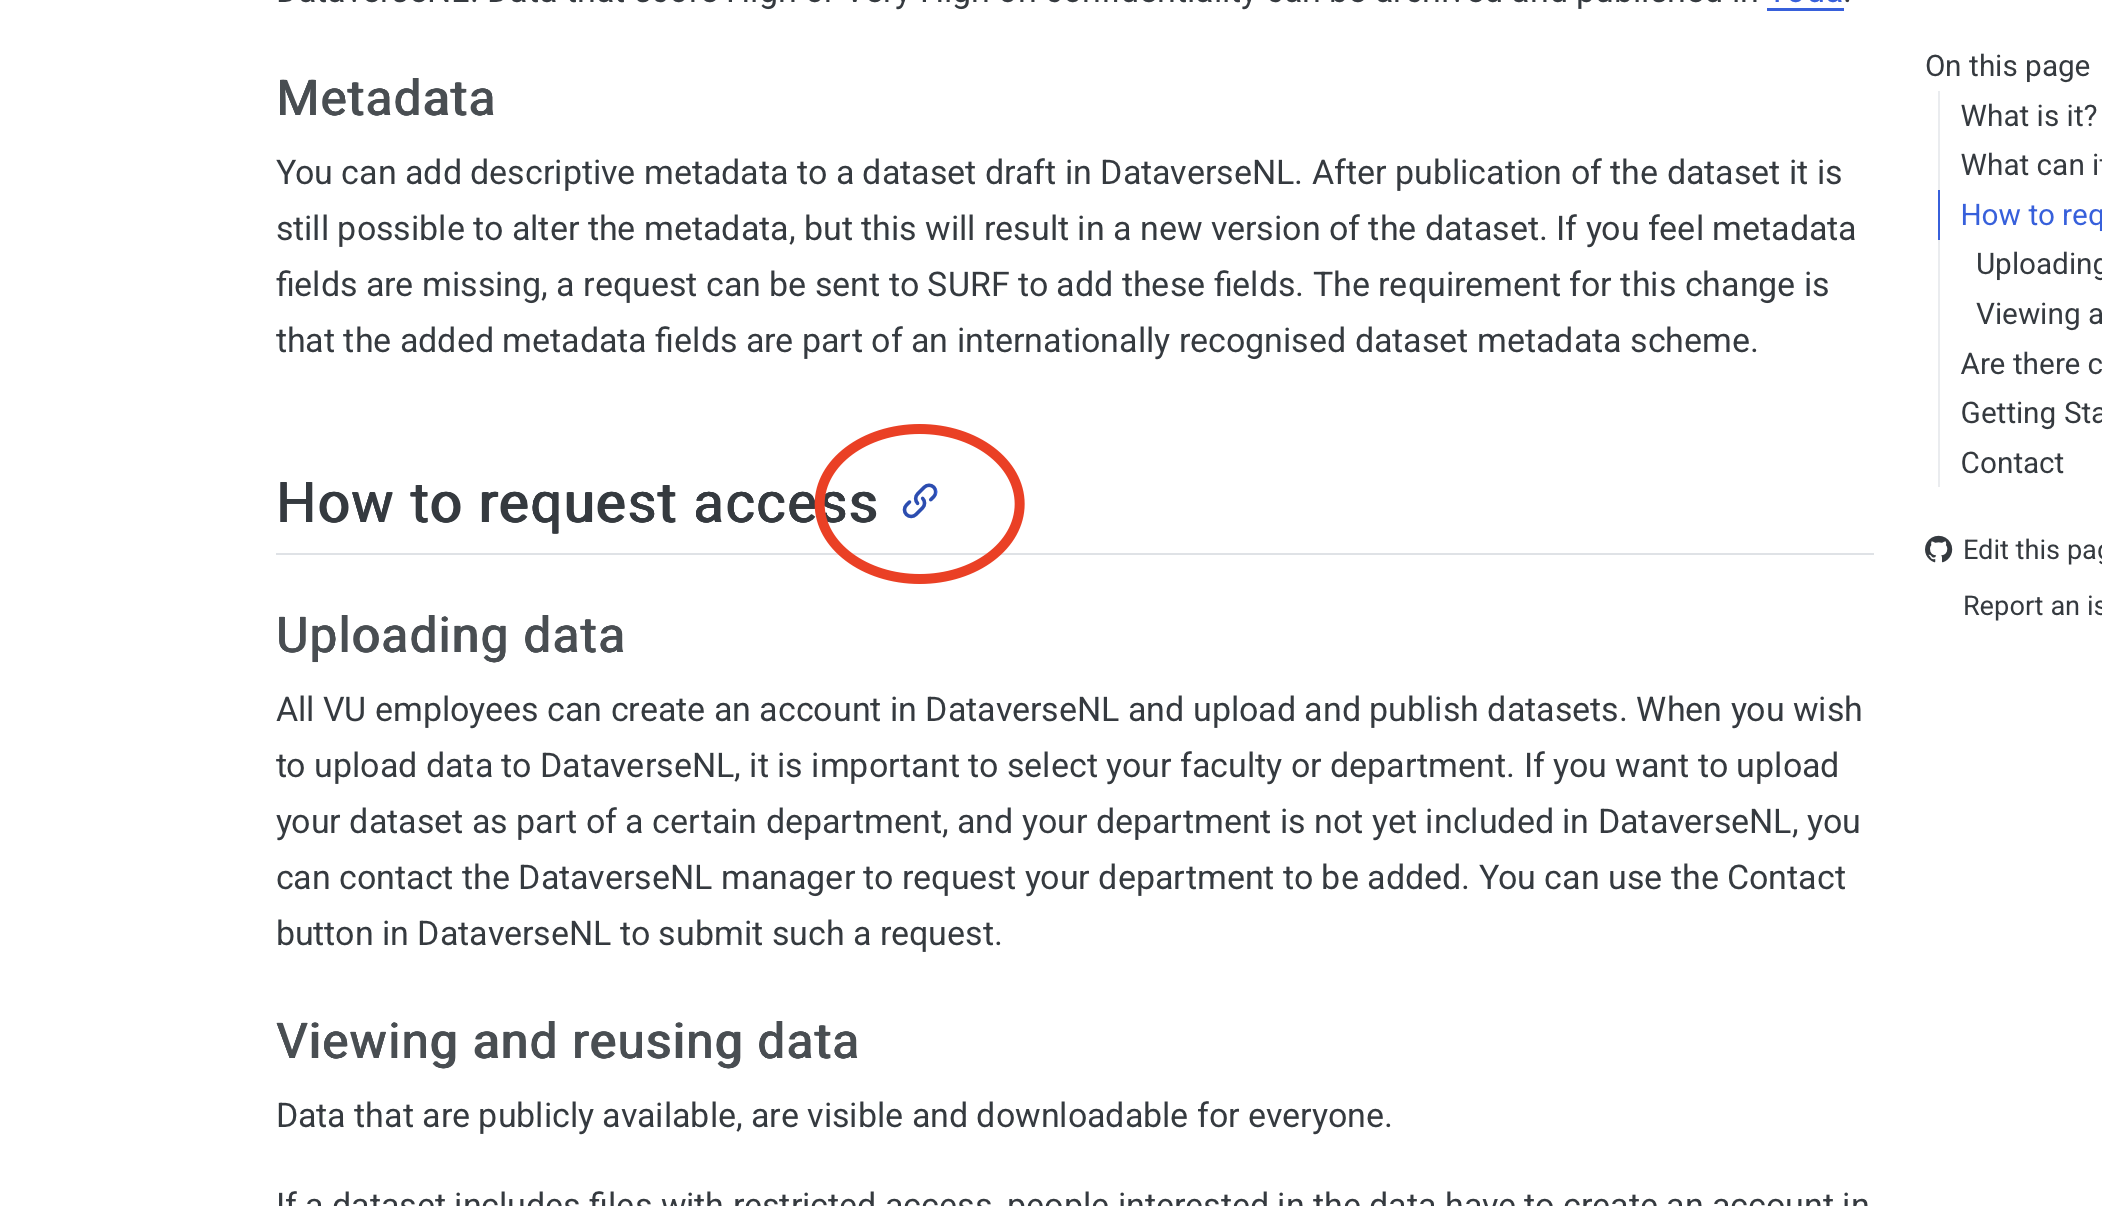Click the anchor link icon beside How to request access
Image resolution: width=2102 pixels, height=1206 pixels.
(x=919, y=502)
